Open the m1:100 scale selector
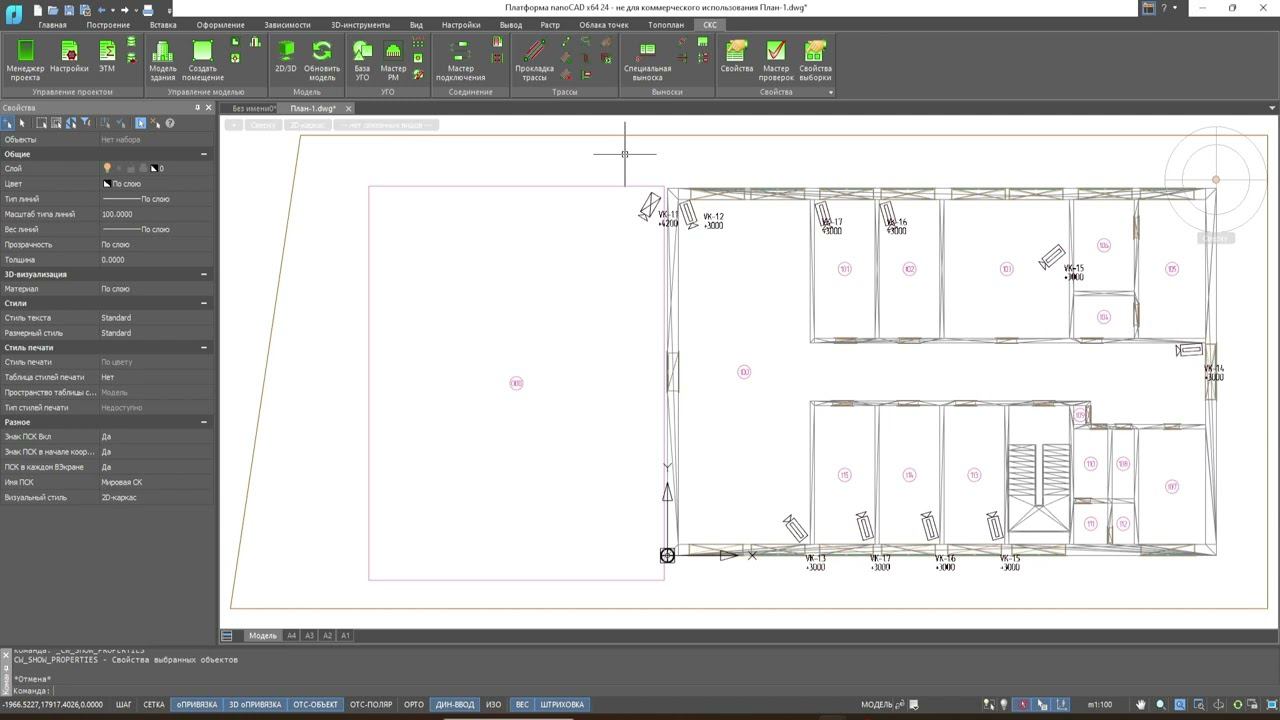 [1100, 704]
